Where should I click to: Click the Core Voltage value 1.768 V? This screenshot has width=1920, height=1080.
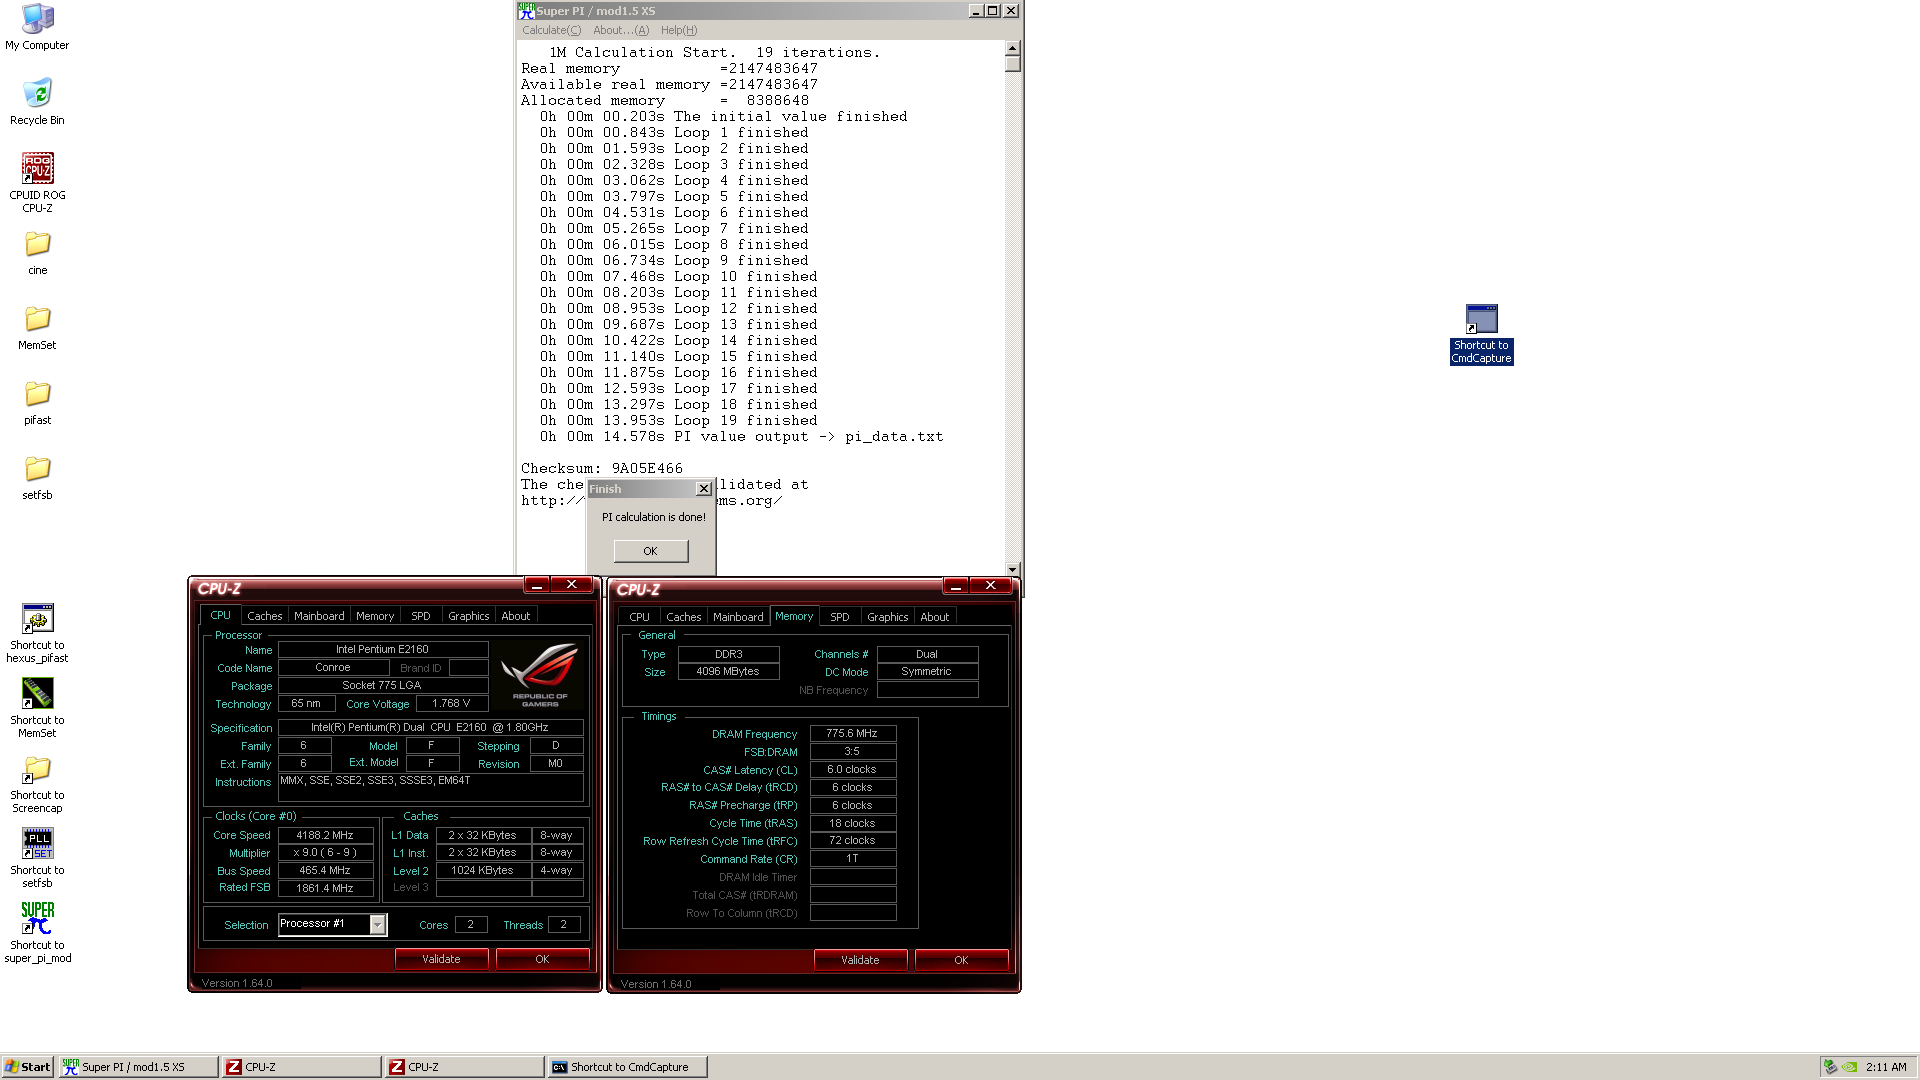pyautogui.click(x=451, y=703)
